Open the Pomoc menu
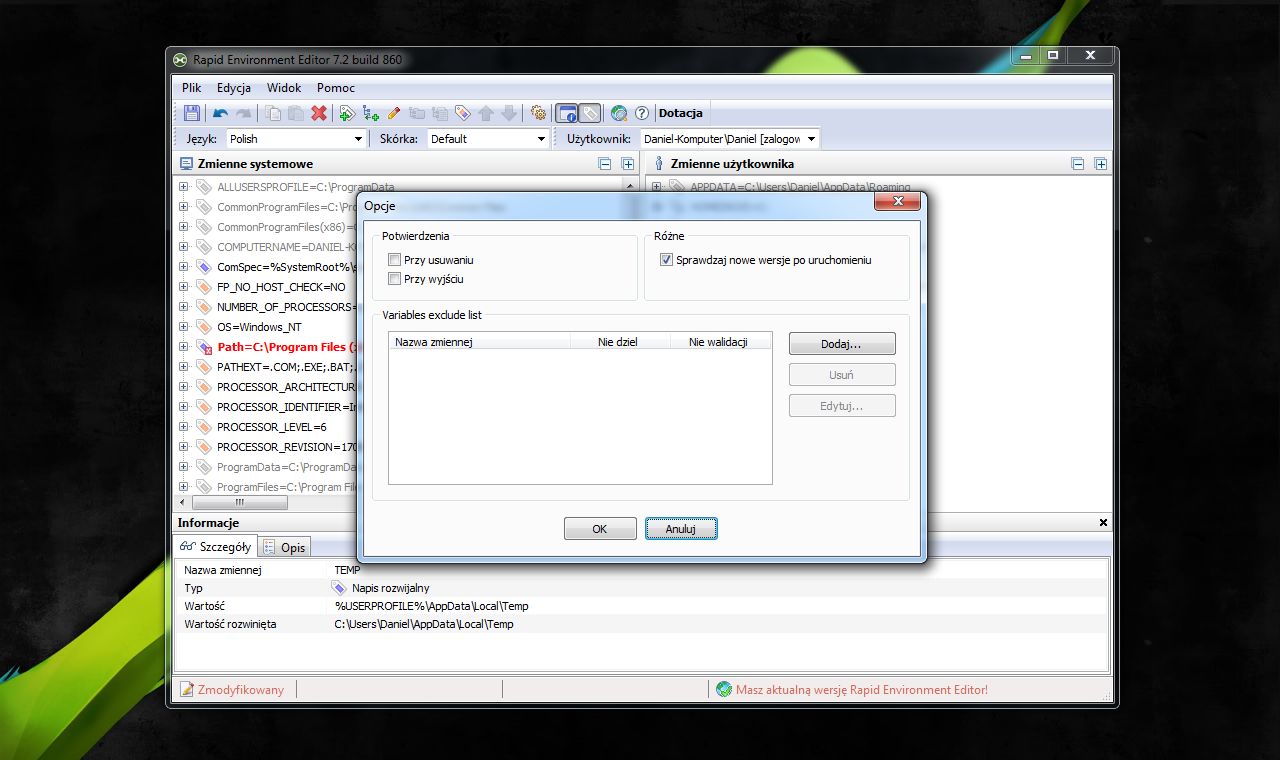The width and height of the screenshot is (1280, 760). (x=336, y=88)
